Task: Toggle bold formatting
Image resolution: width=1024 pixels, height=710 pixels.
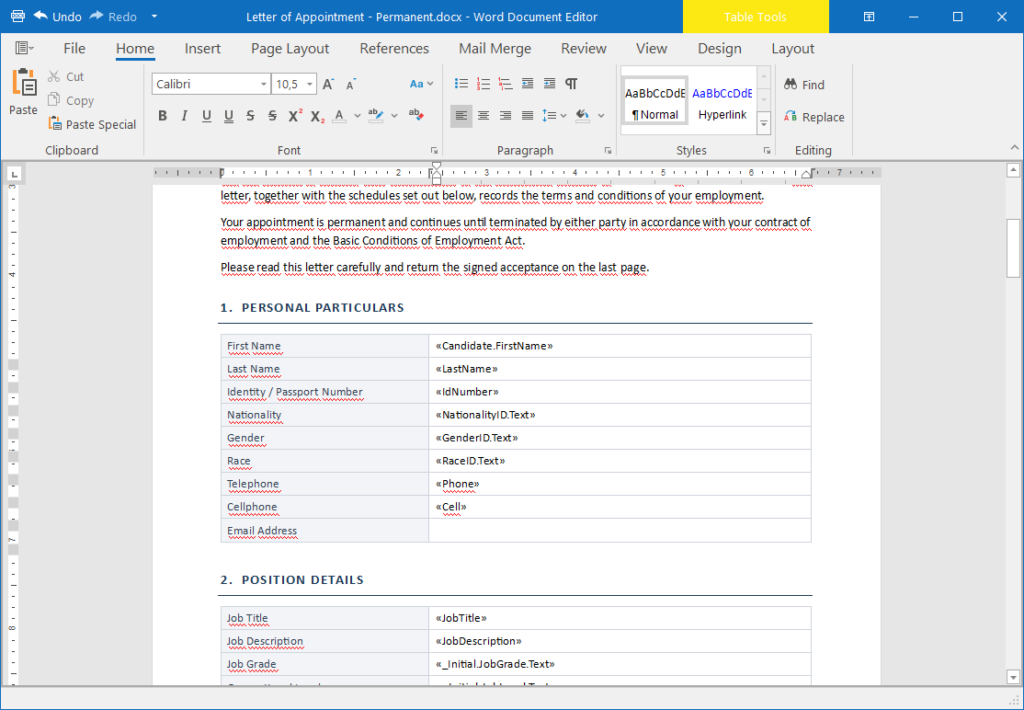Action: 163,116
